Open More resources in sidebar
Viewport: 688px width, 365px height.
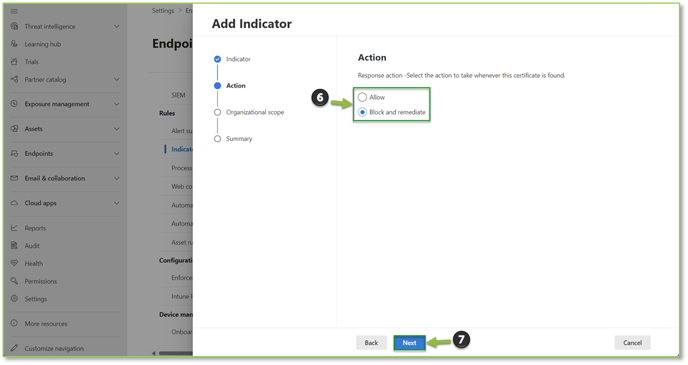point(46,323)
